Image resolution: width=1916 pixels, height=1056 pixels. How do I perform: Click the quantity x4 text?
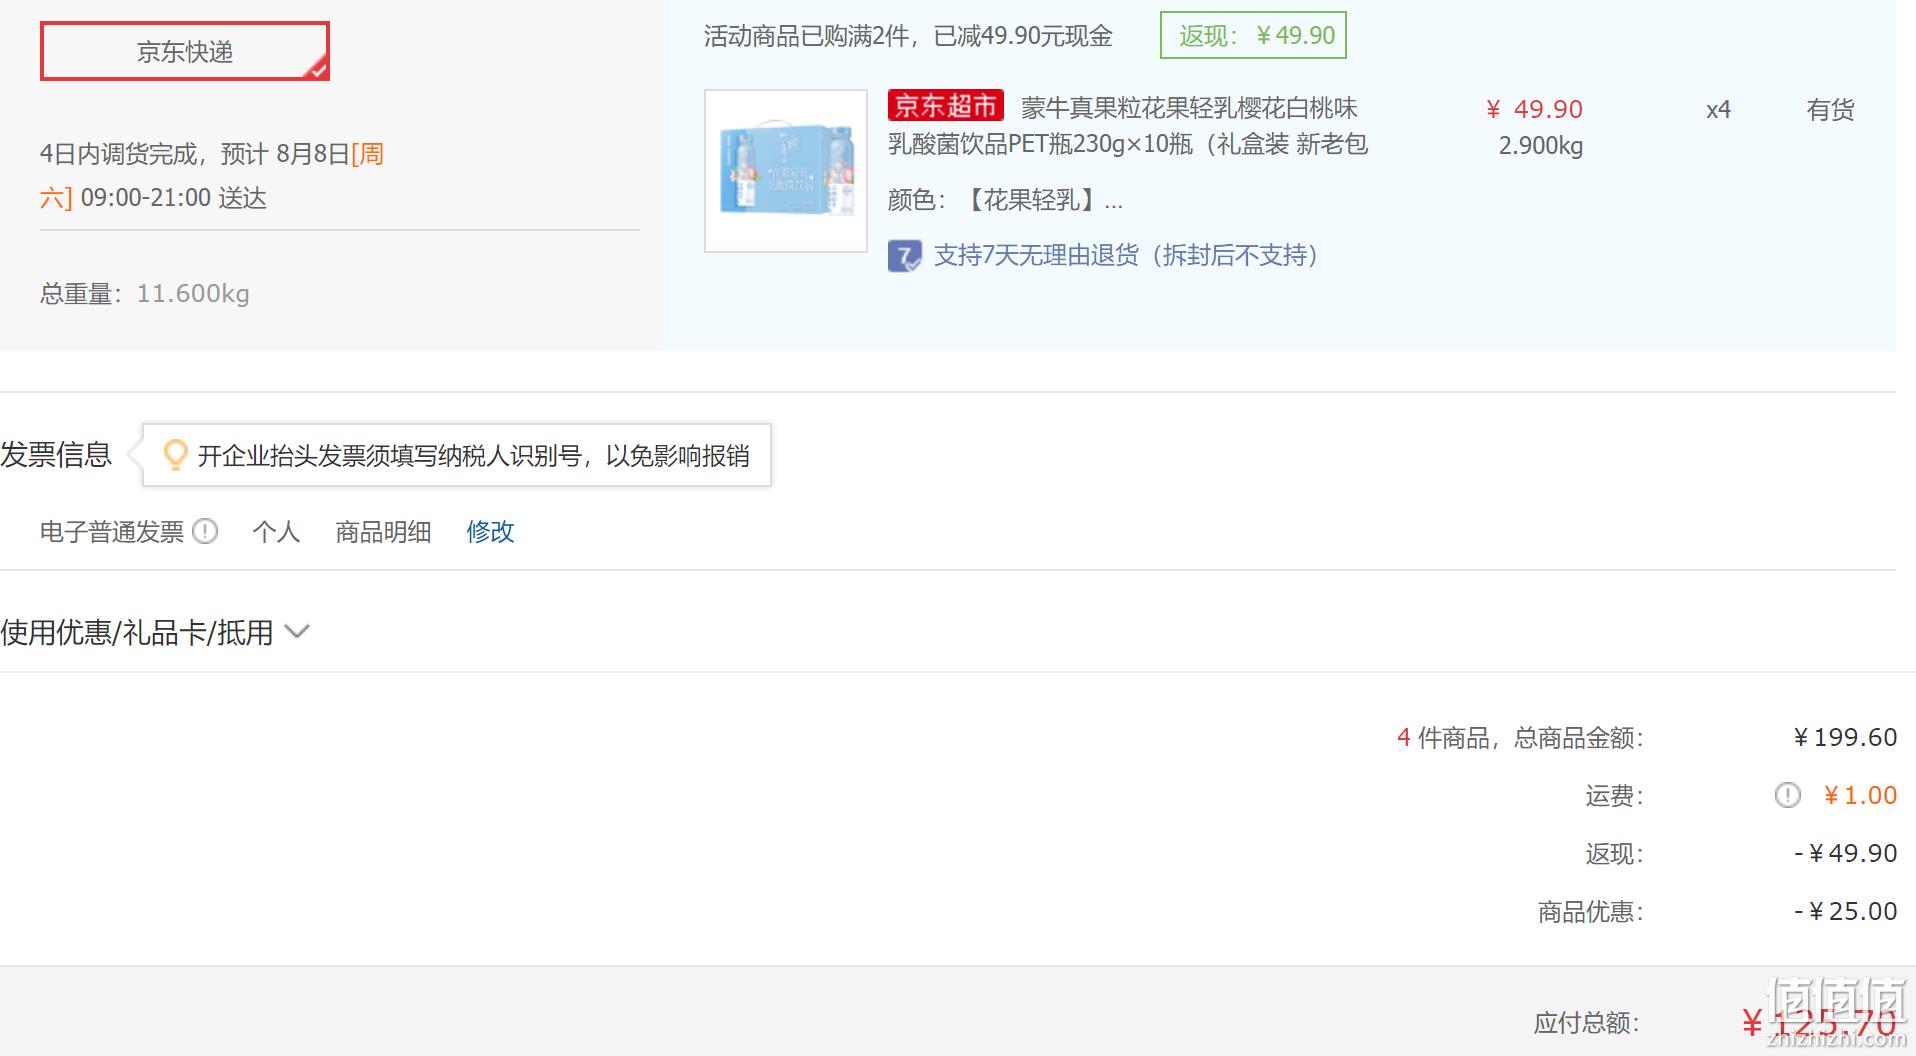click(x=1718, y=110)
